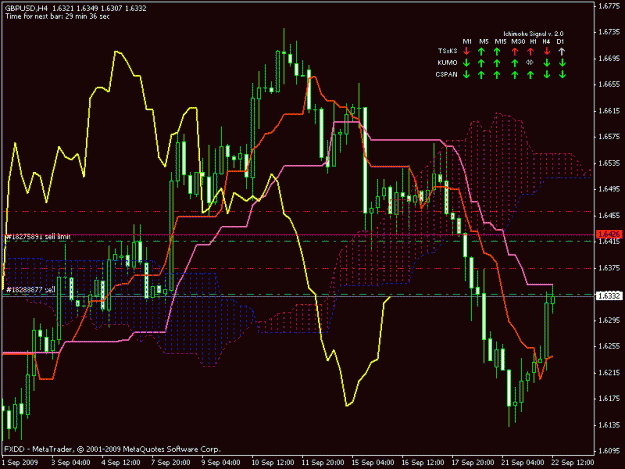The height and width of the screenshot is (469, 625).
Task: Click the 1.6255 price axis label
Action: tap(609, 346)
